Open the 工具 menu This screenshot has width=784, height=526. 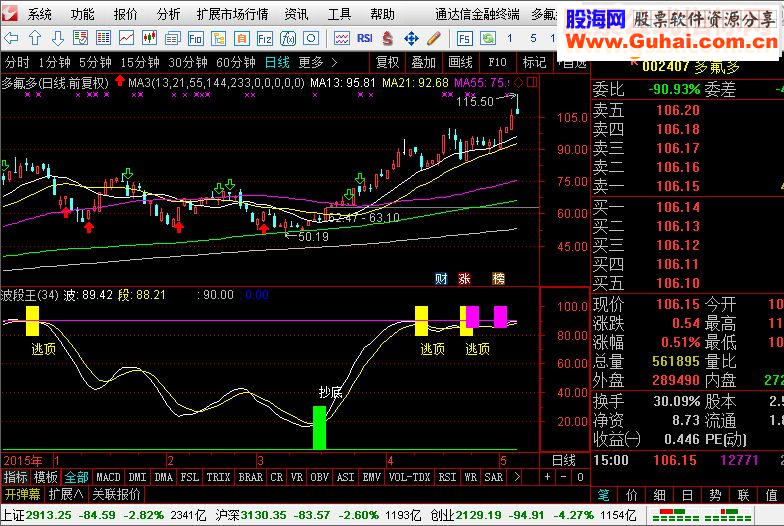point(340,14)
